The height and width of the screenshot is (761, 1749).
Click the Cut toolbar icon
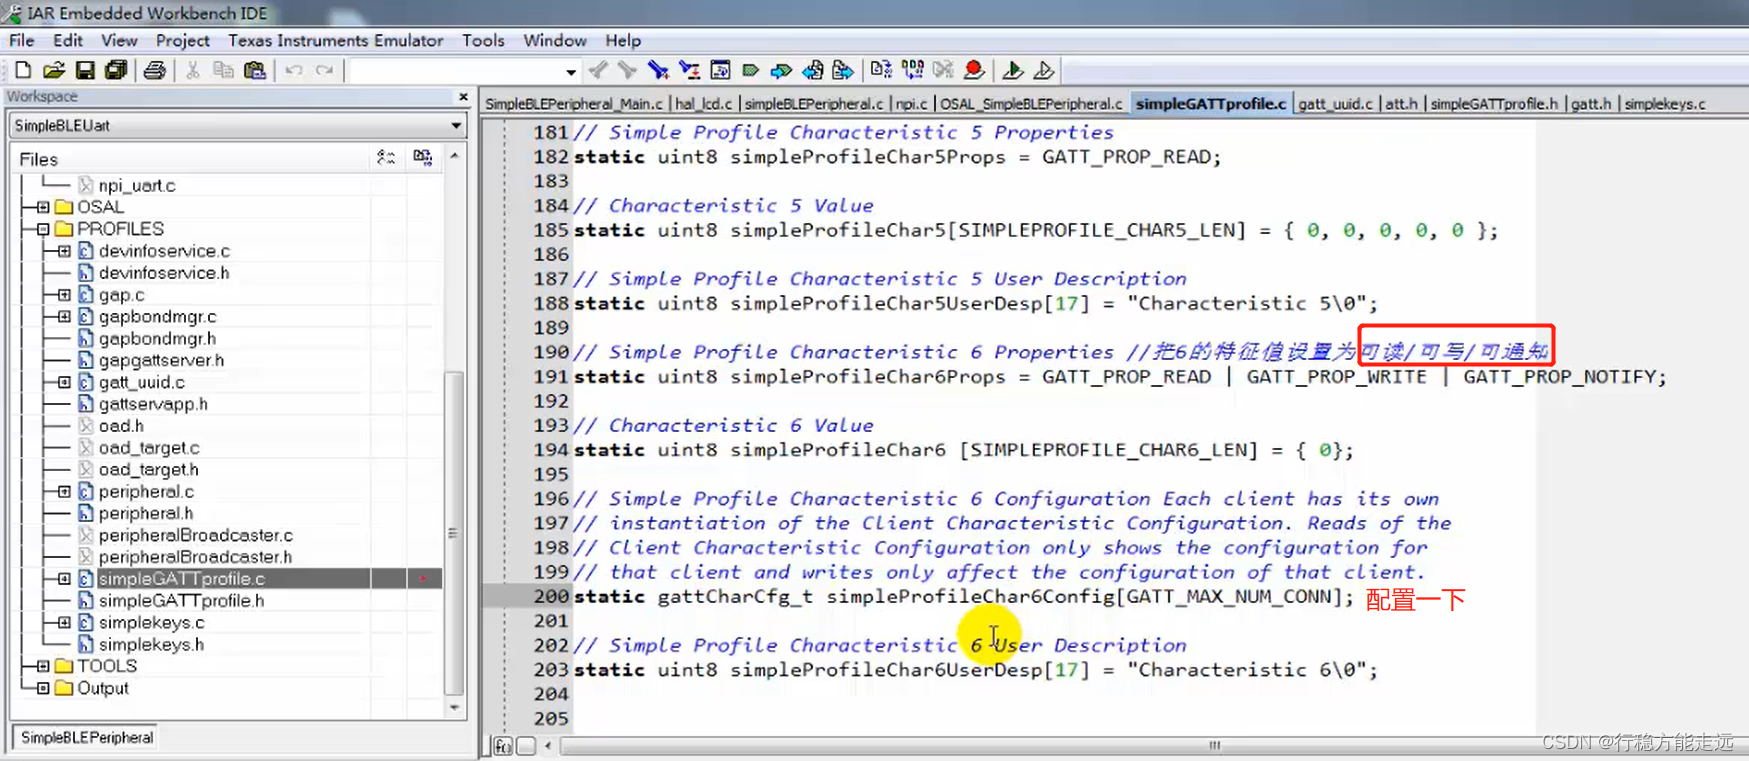tap(193, 70)
